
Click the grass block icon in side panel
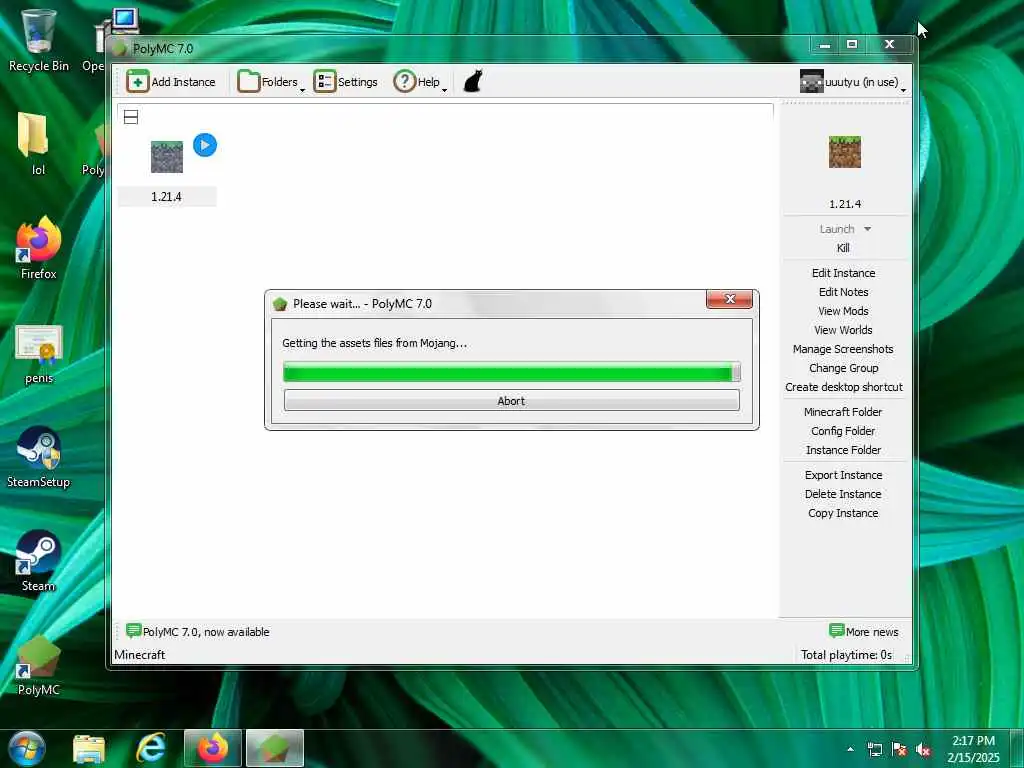pos(844,152)
